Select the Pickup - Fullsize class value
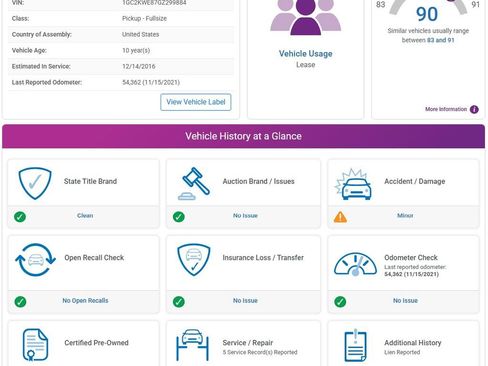The width and height of the screenshot is (488, 366). pyautogui.click(x=144, y=19)
